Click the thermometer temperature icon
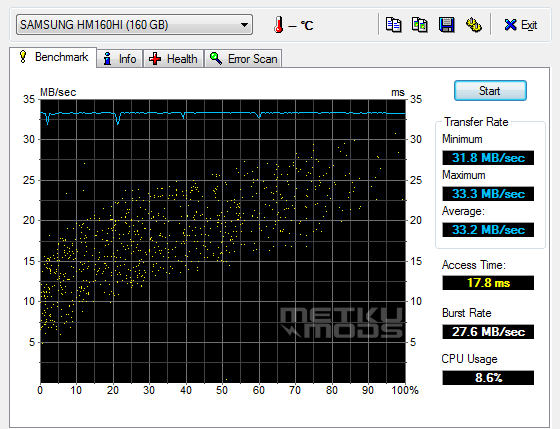 279,25
